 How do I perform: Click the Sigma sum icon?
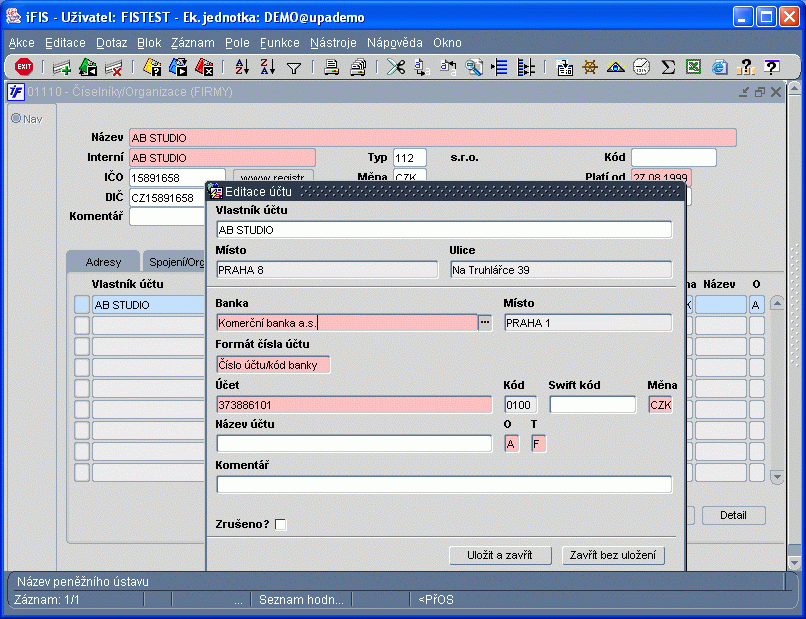668,67
